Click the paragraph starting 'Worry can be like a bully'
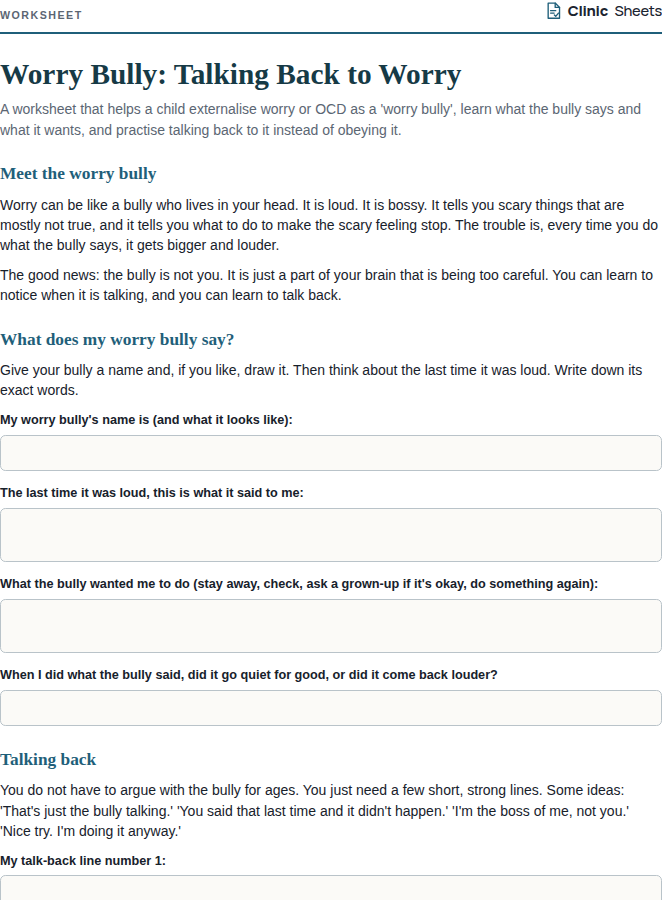The image size is (662, 900). tap(329, 225)
